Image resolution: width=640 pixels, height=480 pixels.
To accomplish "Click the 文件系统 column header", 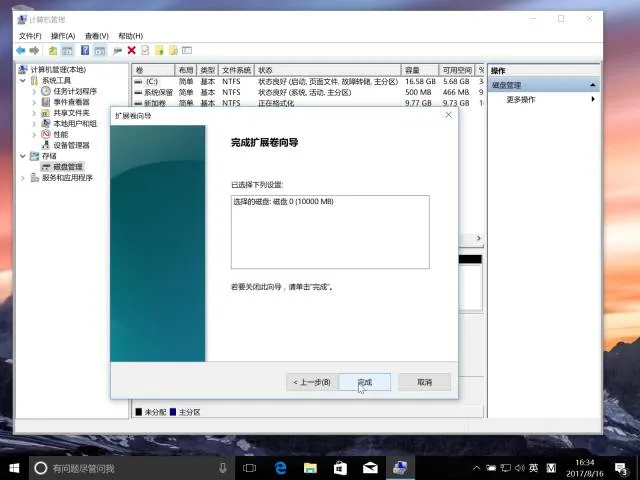I will [x=236, y=70].
